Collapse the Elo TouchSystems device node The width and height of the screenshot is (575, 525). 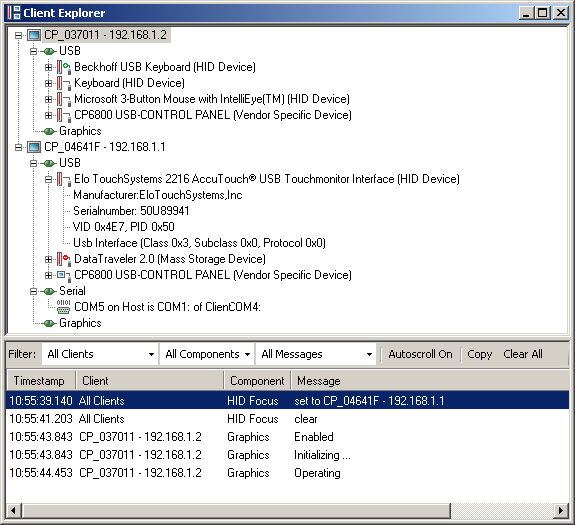point(48,179)
